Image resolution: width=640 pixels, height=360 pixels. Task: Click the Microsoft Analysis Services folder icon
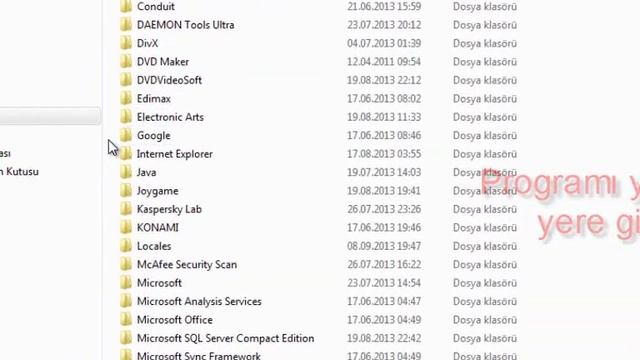[x=126, y=301]
